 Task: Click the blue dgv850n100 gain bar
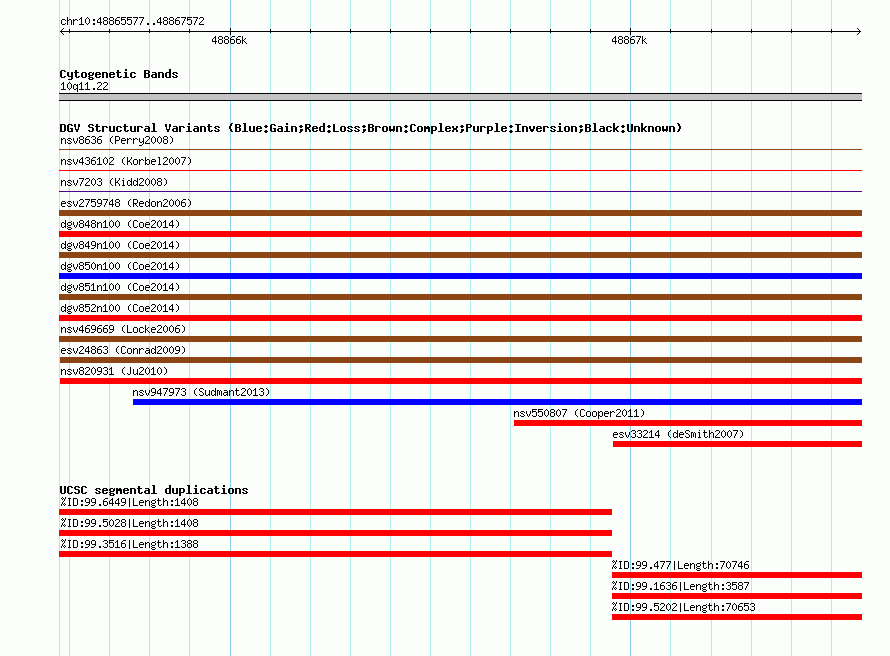(x=460, y=276)
